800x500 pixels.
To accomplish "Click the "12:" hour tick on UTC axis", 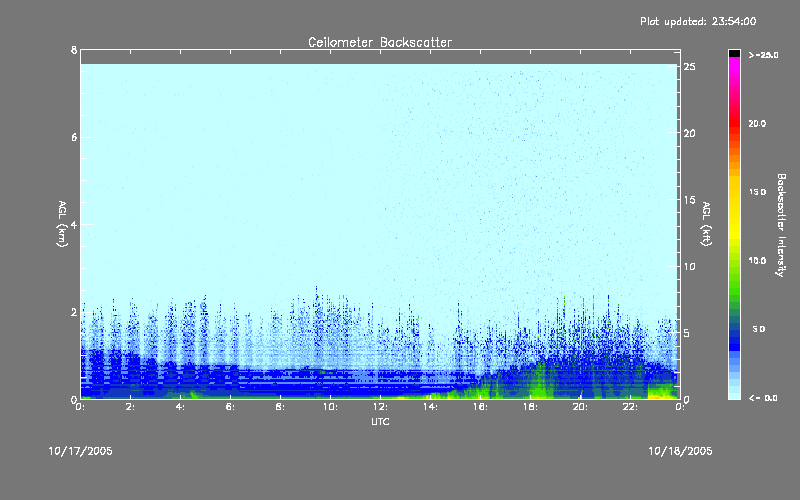I will [x=380, y=407].
